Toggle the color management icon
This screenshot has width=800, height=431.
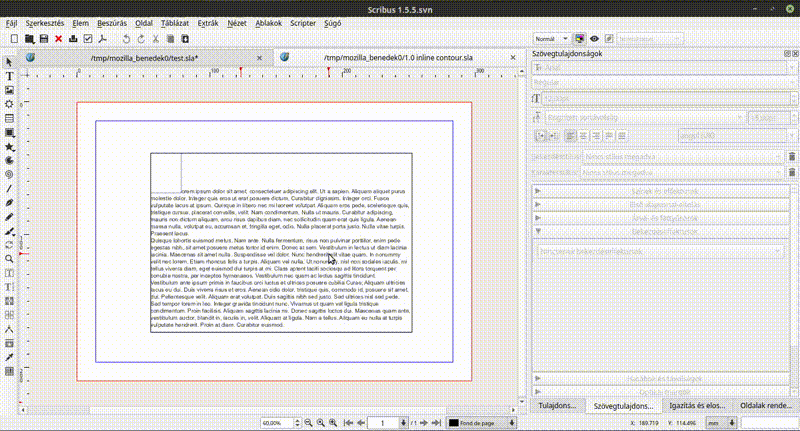coord(579,38)
